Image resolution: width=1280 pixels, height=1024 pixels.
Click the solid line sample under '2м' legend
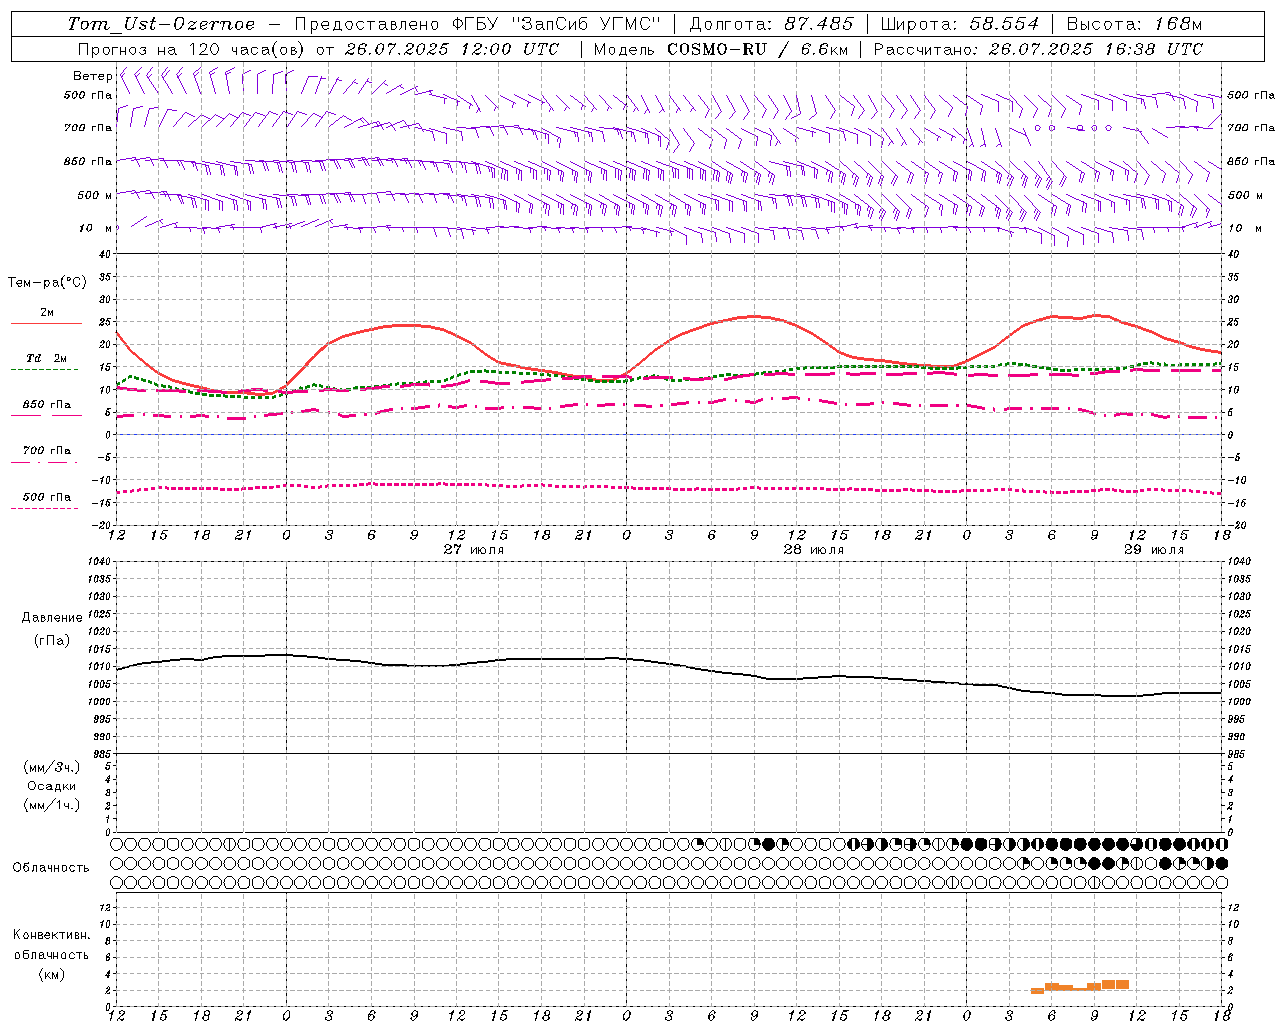tap(46, 324)
